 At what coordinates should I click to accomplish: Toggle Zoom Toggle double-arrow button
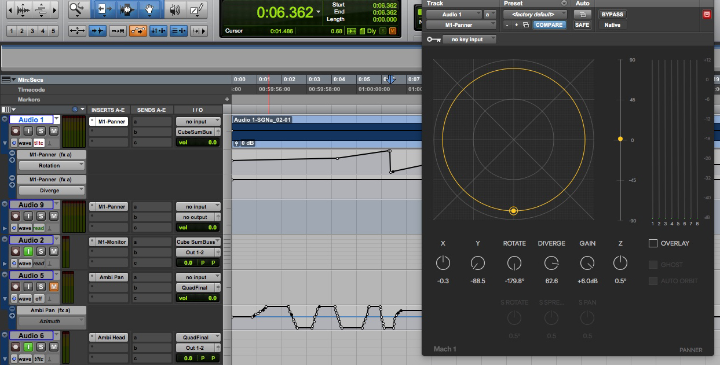77,31
